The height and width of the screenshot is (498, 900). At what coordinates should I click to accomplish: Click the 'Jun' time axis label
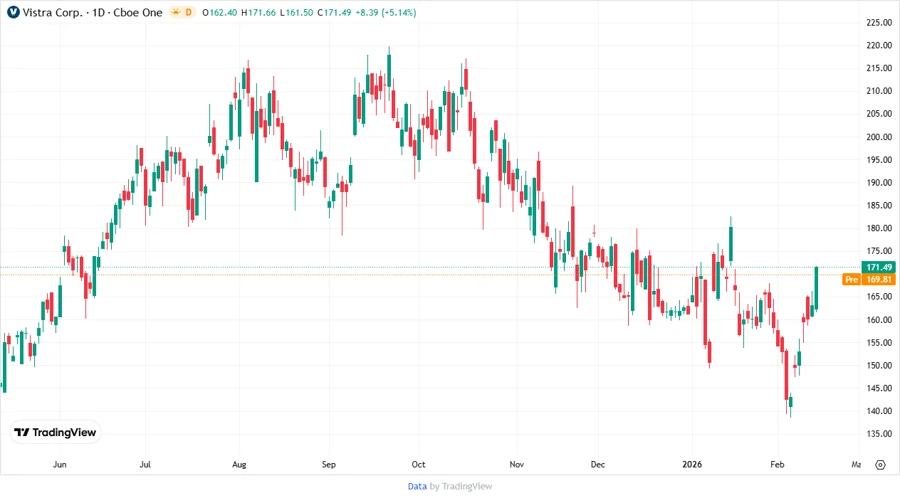click(x=60, y=464)
